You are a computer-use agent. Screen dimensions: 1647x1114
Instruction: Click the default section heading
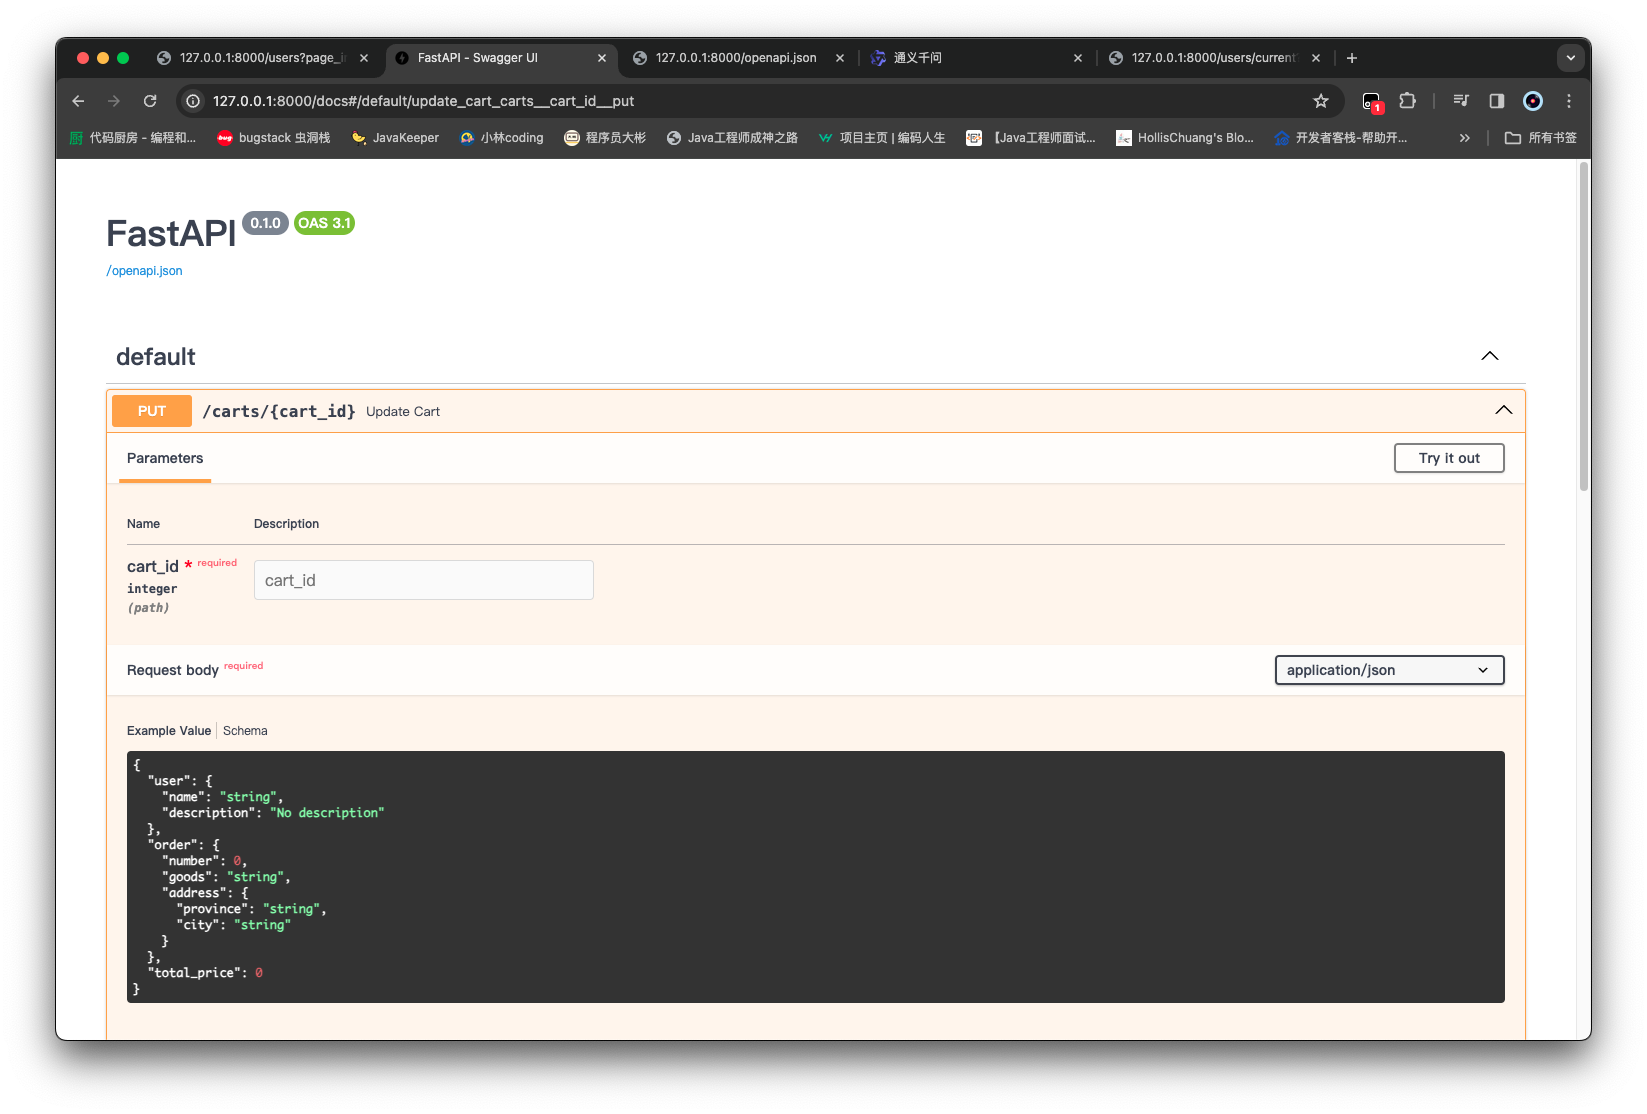[x=156, y=357]
